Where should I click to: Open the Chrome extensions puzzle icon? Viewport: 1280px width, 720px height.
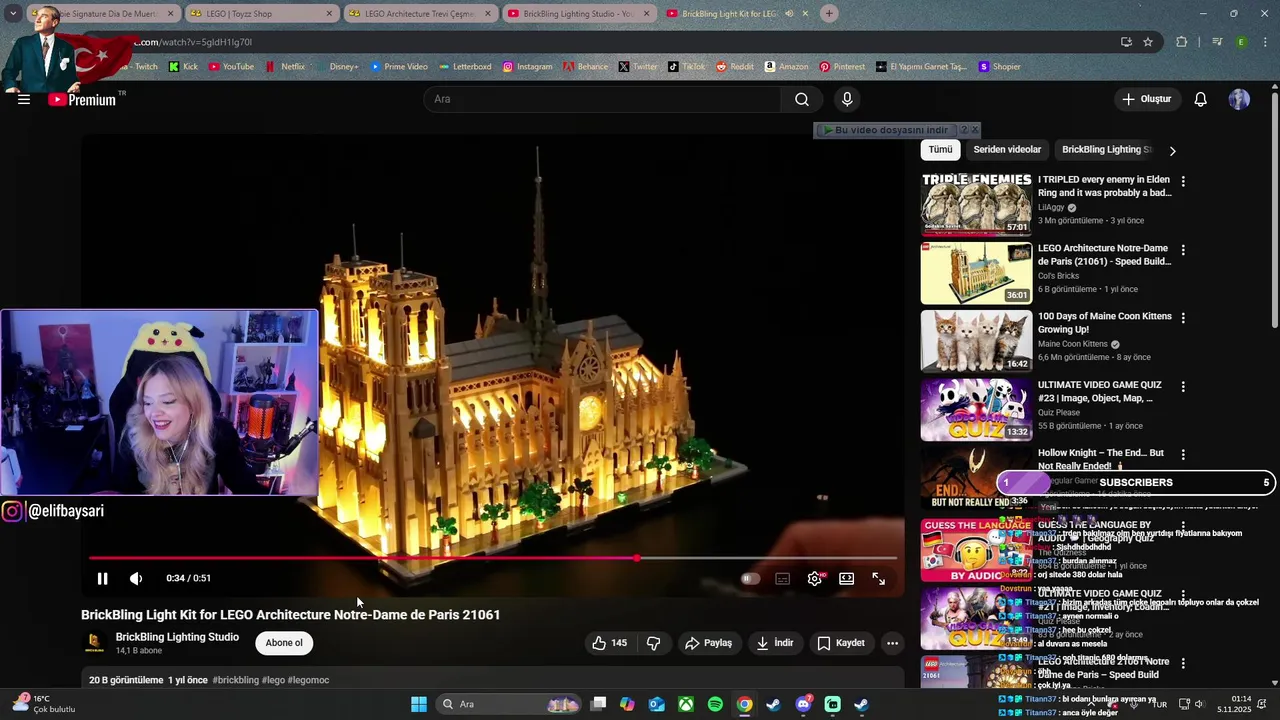coord(1182,42)
